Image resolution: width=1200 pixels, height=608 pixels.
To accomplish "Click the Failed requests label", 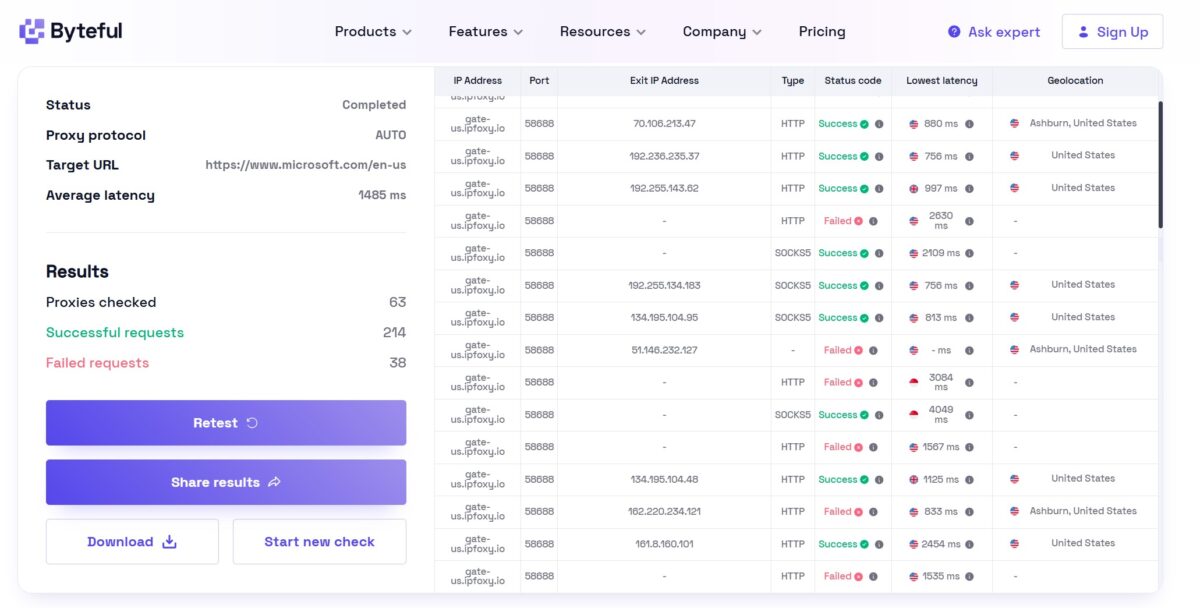I will tap(97, 363).
